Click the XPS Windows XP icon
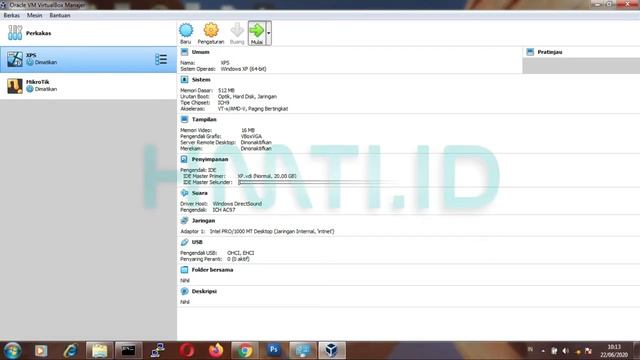Screen dimensions: 640x360 [15, 59]
